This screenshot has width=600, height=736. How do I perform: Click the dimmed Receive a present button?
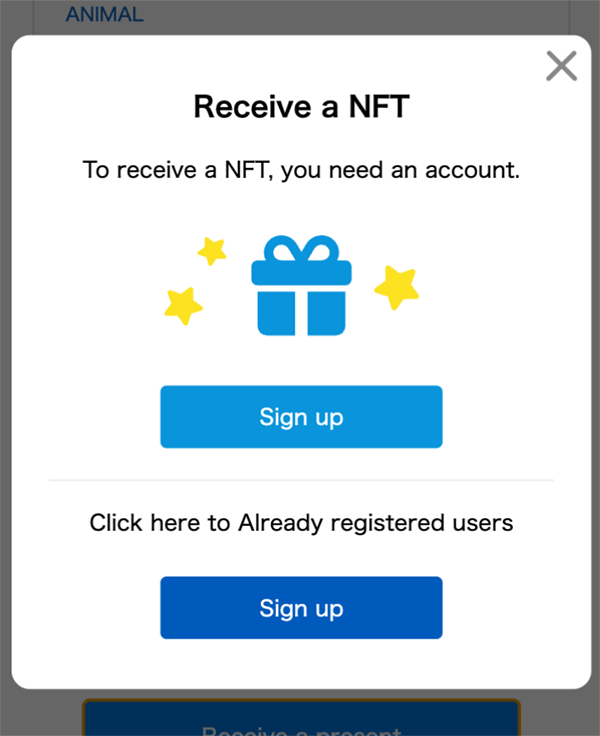[301, 718]
